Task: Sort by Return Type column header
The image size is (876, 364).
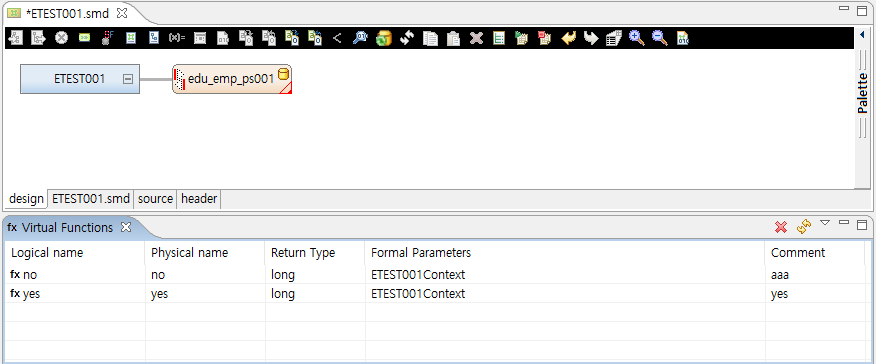Action: pos(315,253)
